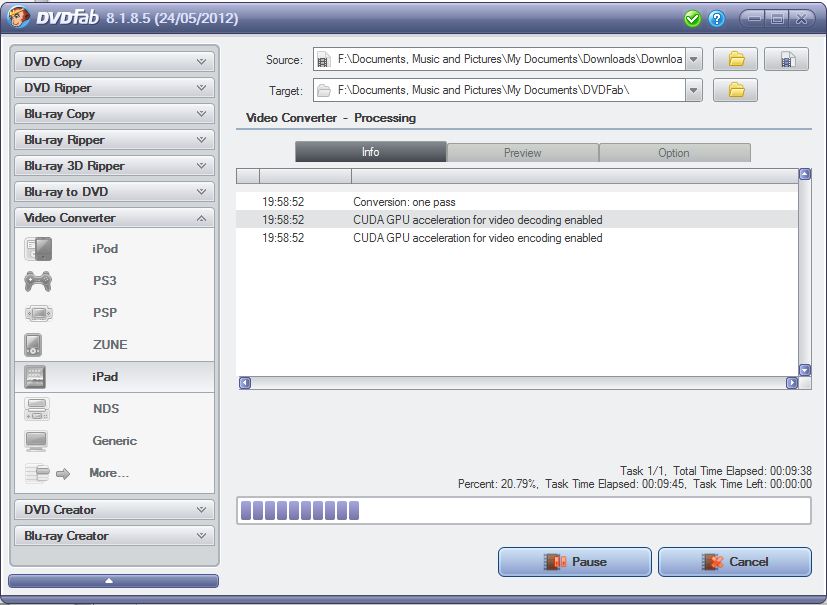Browse source folder with yellow folder icon
The width and height of the screenshot is (827, 605).
click(x=735, y=59)
